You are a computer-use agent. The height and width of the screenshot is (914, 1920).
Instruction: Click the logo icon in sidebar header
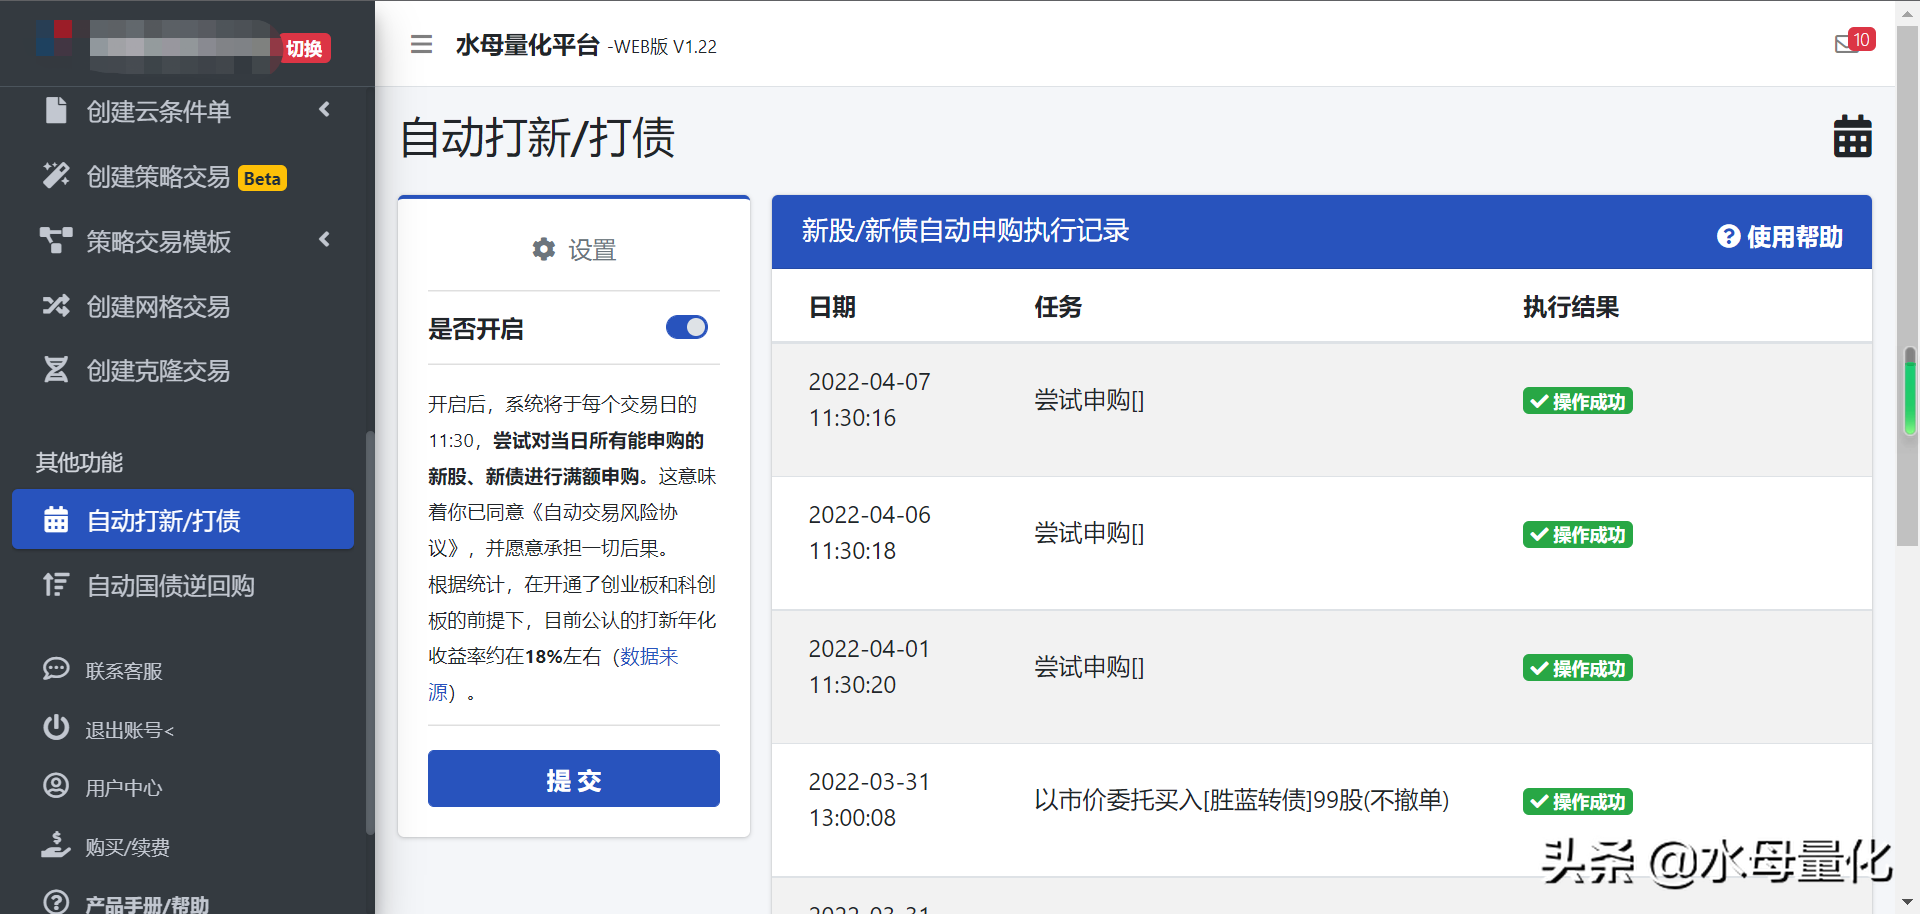coord(54,38)
